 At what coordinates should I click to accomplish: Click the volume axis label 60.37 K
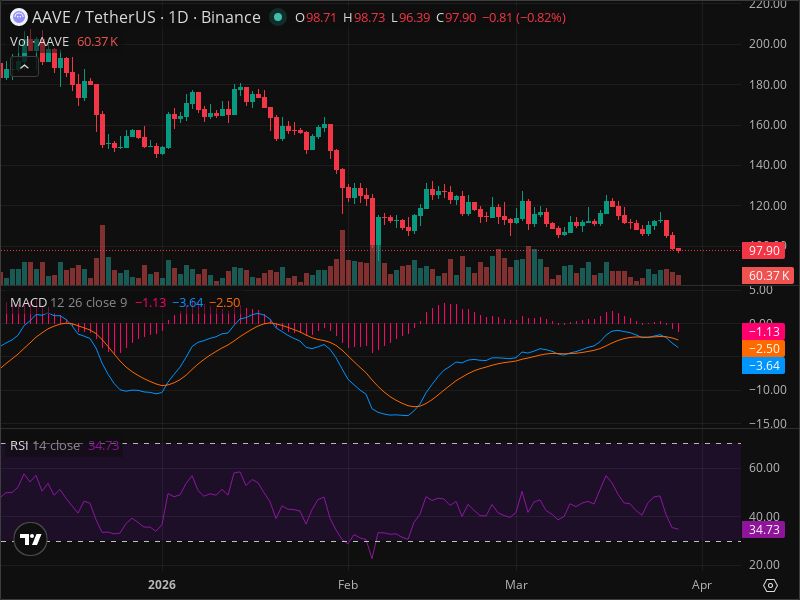tap(768, 276)
